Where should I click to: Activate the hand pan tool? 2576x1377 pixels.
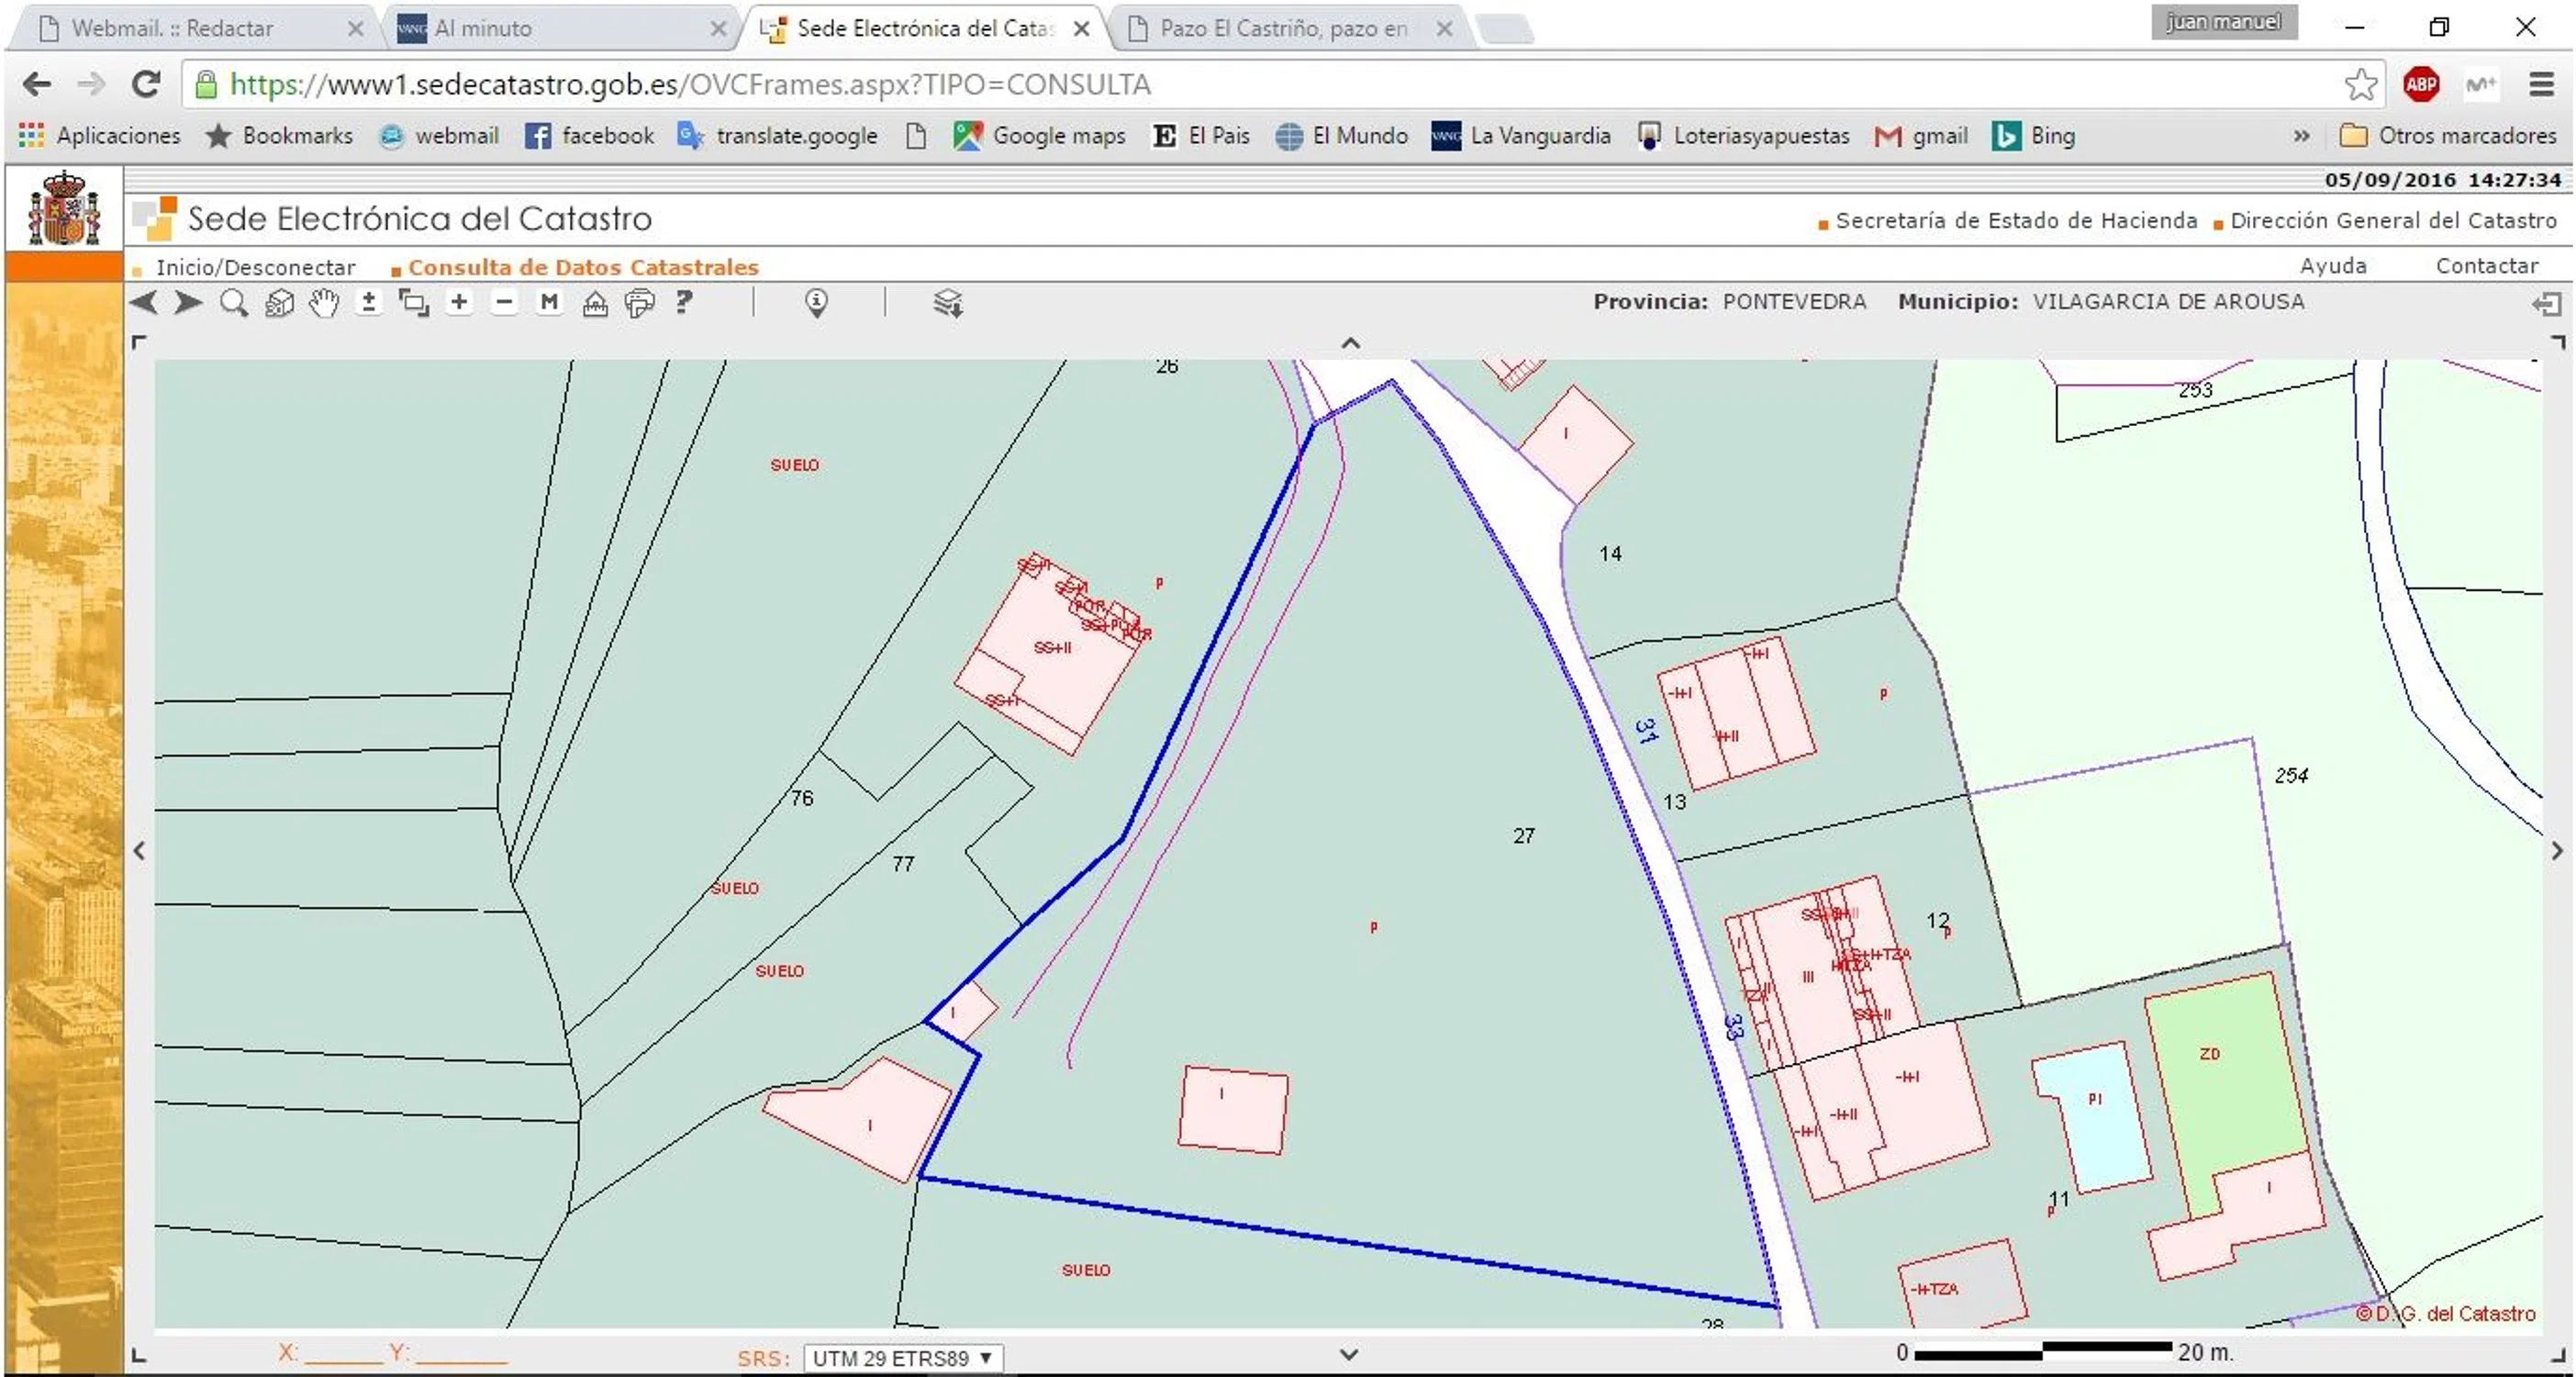[x=323, y=302]
